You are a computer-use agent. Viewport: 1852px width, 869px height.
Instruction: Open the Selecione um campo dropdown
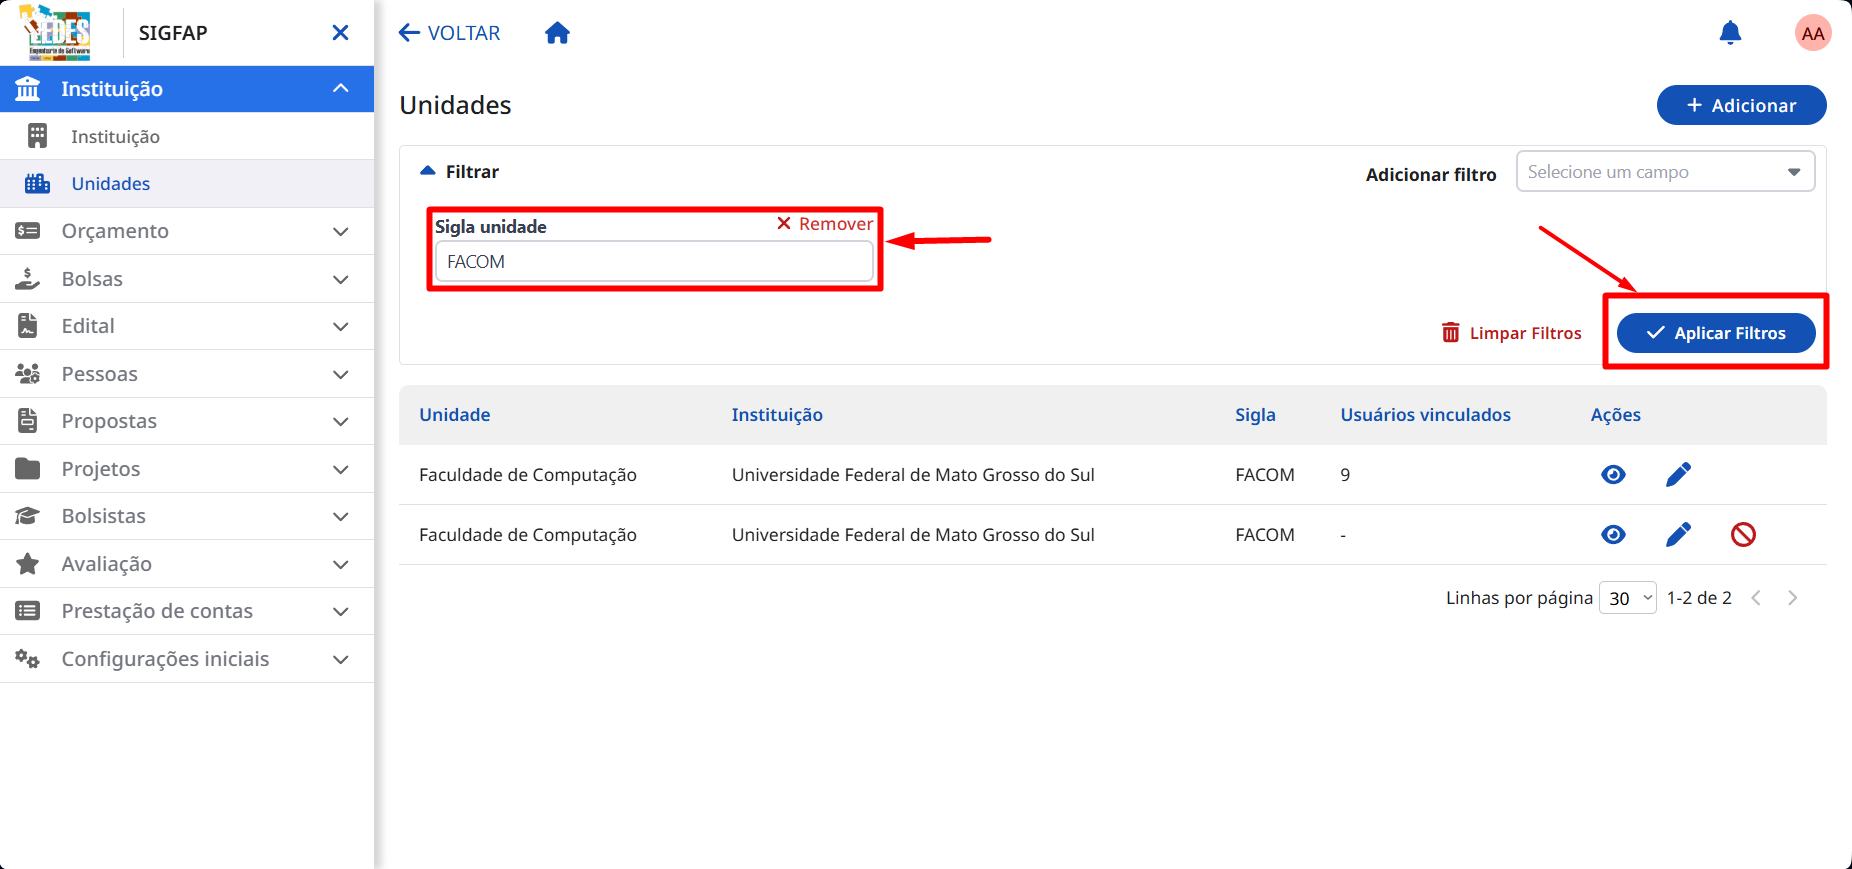(x=1665, y=172)
